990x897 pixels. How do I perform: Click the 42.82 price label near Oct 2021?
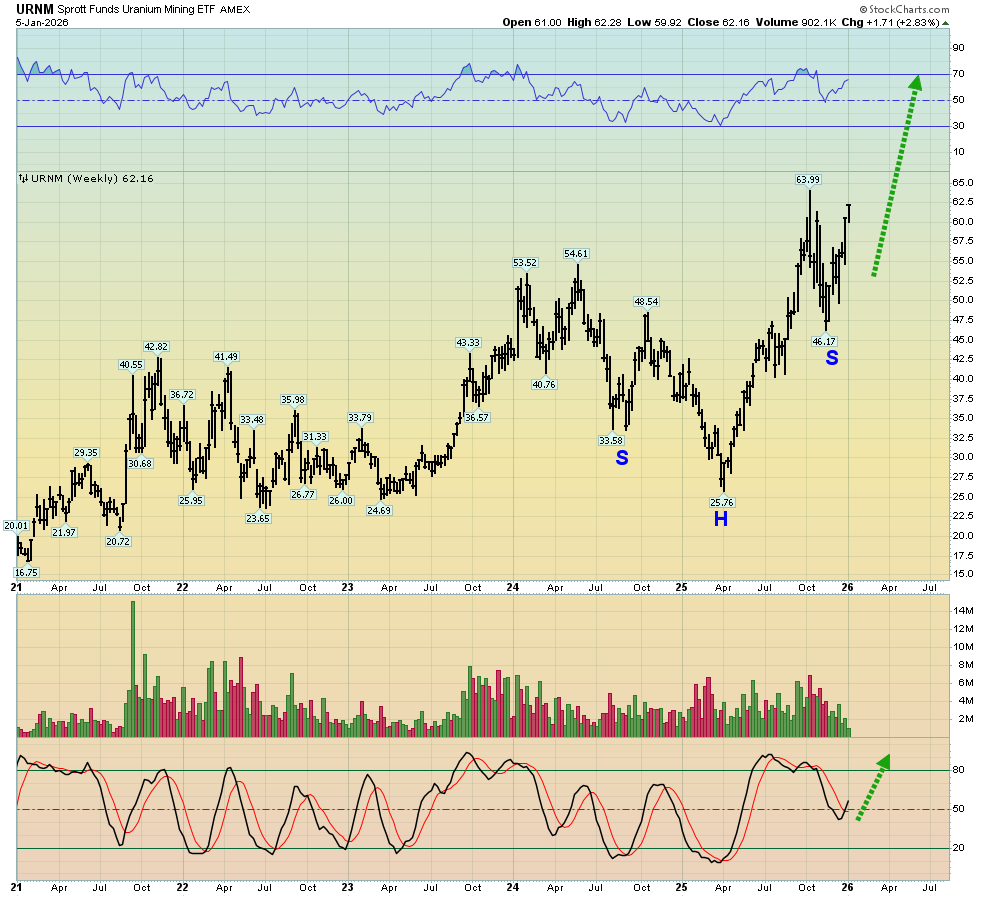point(156,347)
